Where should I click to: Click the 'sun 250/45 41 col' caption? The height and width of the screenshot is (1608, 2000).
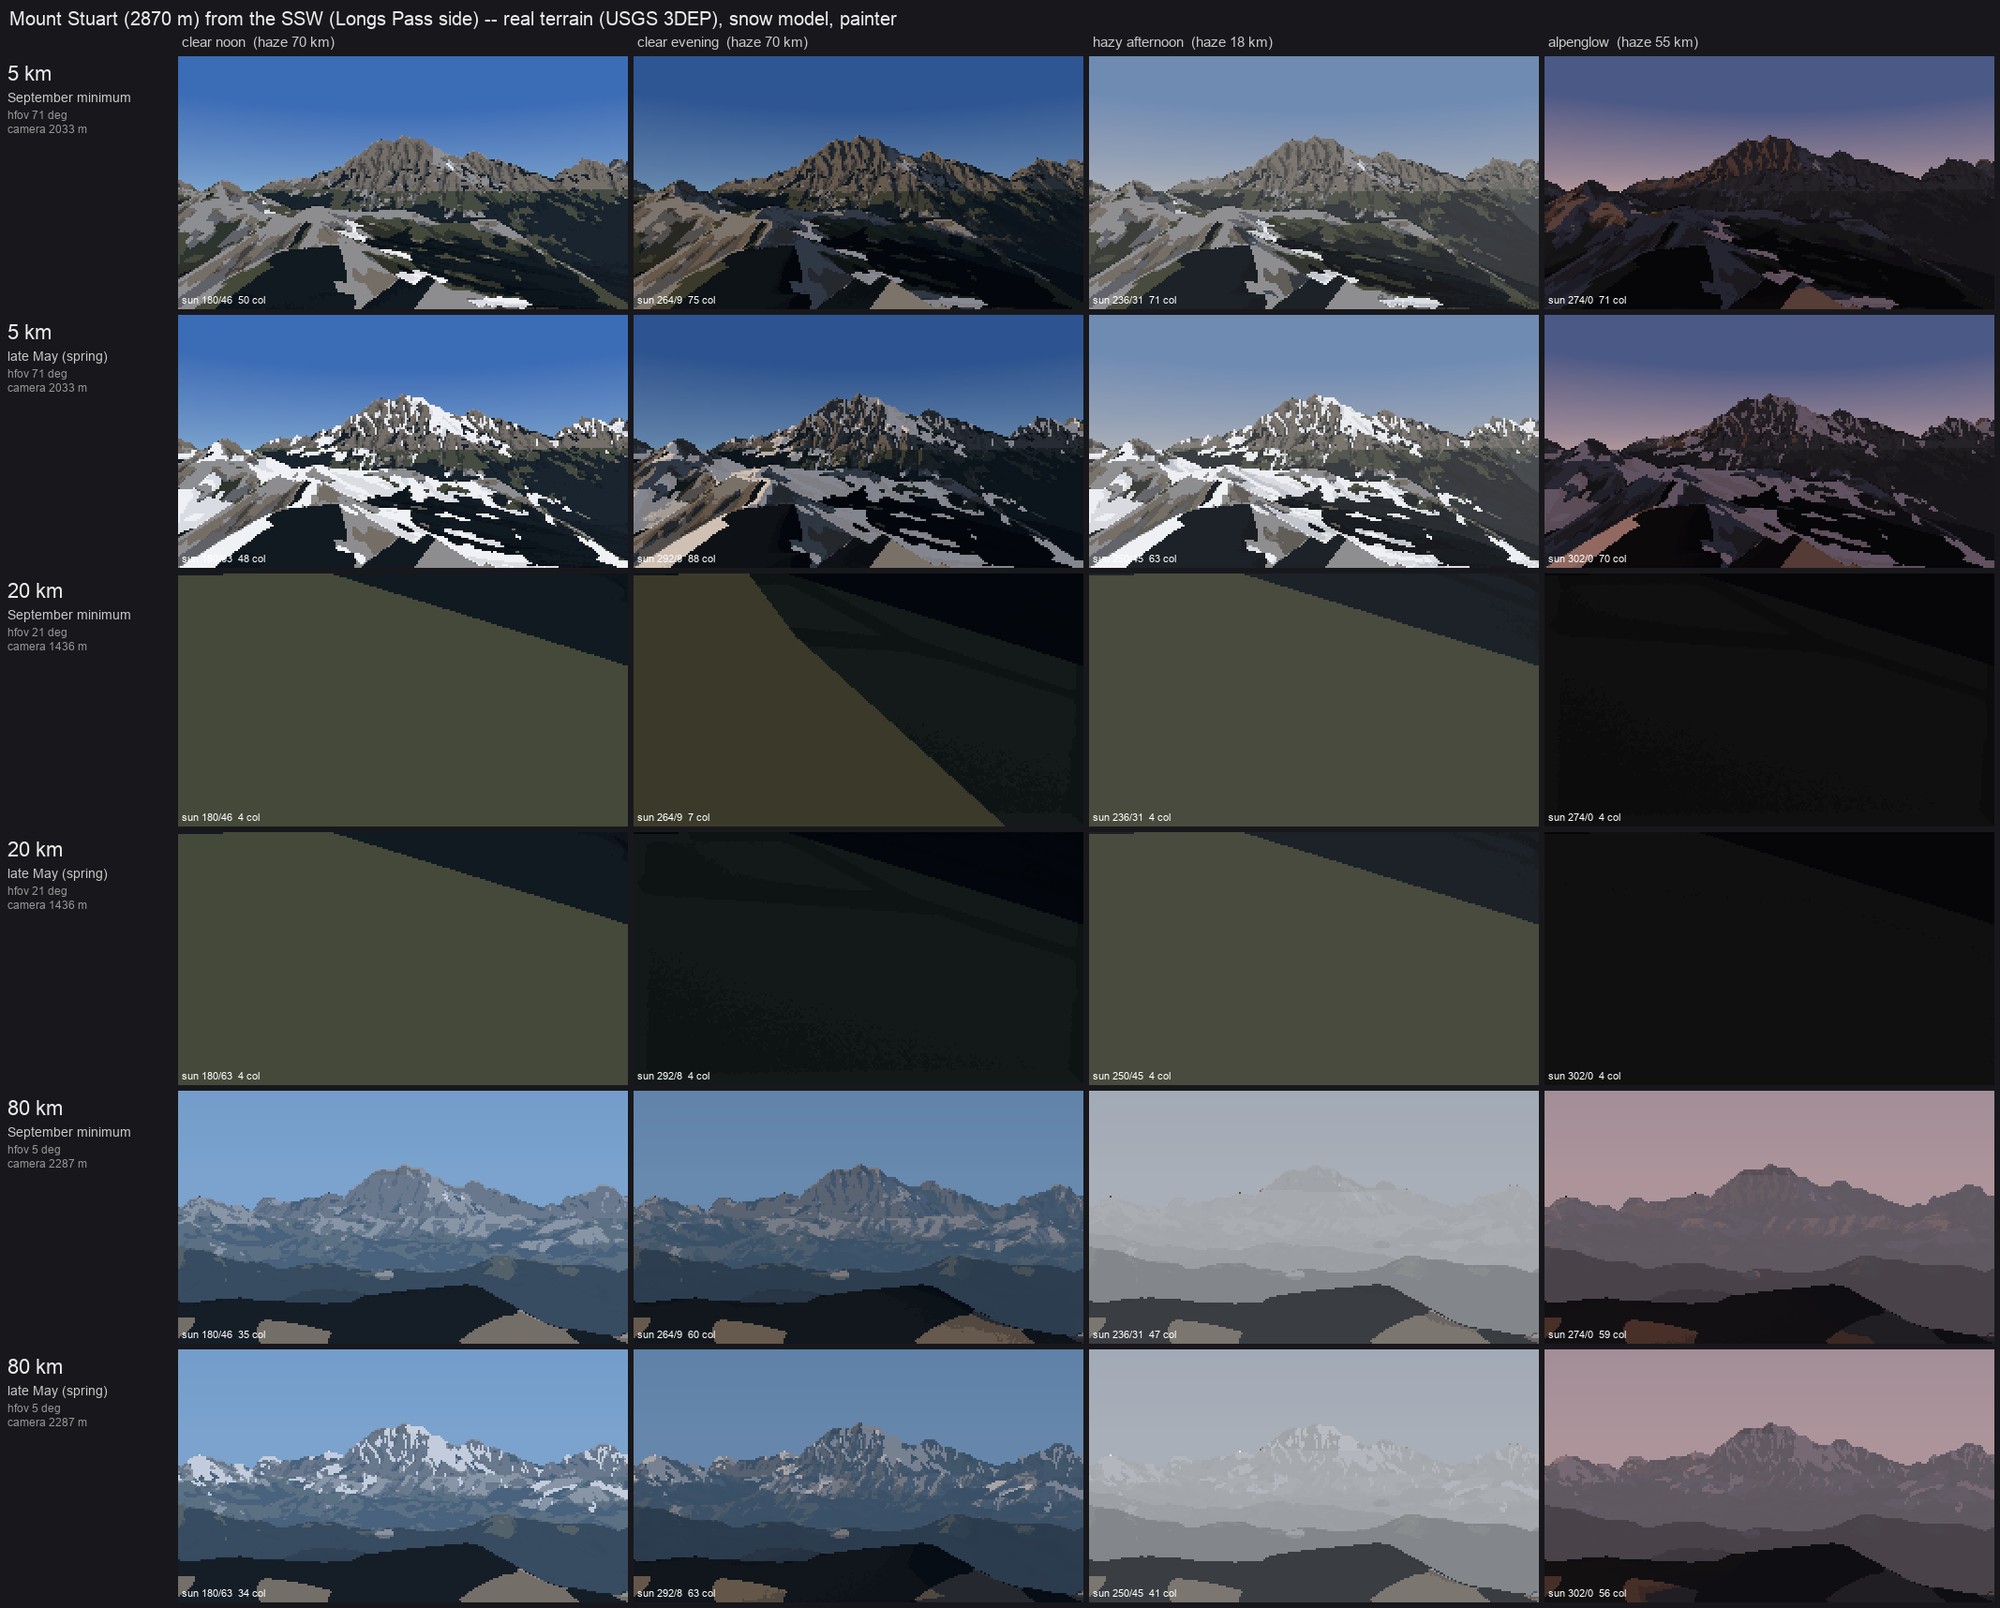tap(1134, 1593)
